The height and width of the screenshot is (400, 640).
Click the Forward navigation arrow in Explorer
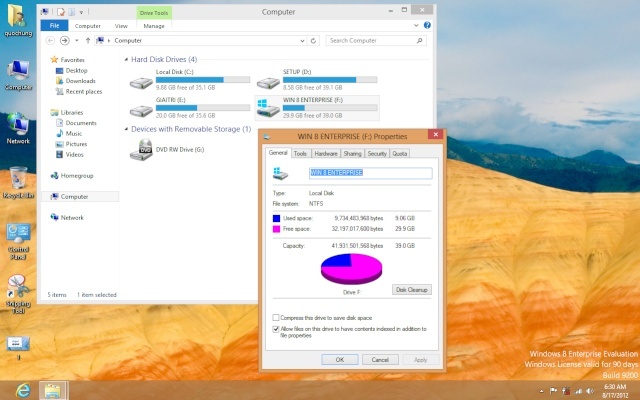pos(64,40)
